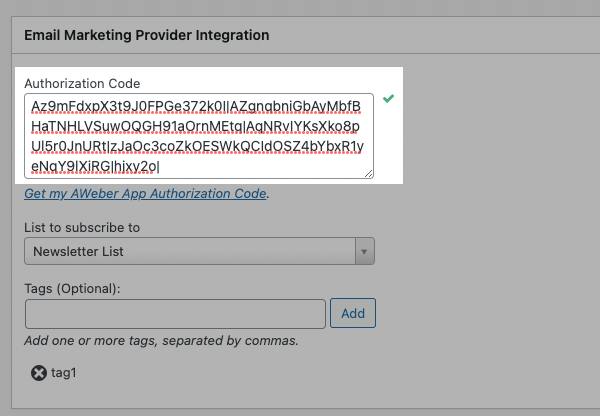Viewport: 600px width, 416px height.
Task: Open the Get my AWeber App Authorization Code link
Action: [x=146, y=193]
